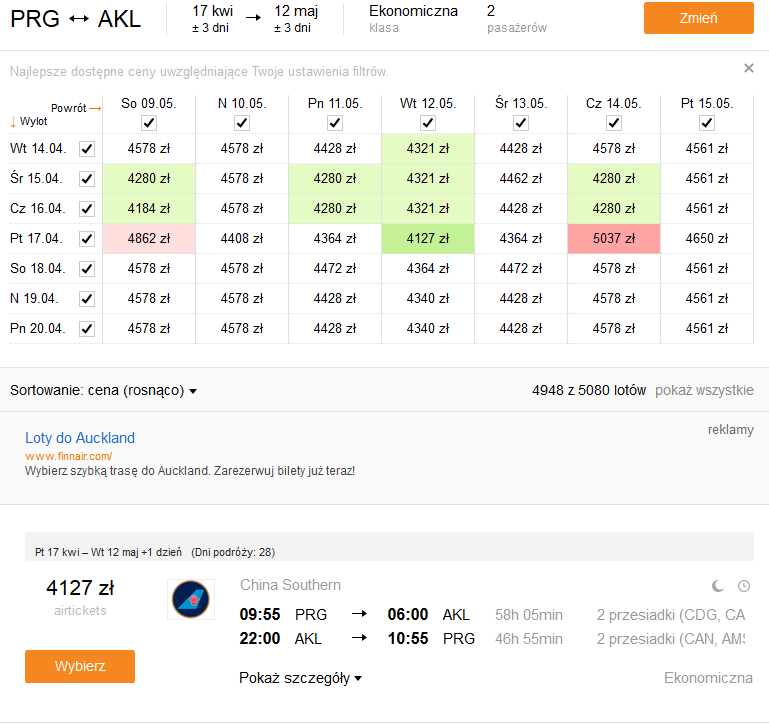Click the 58h 05min outbound duration
The width and height of the screenshot is (769, 725).
point(529,615)
